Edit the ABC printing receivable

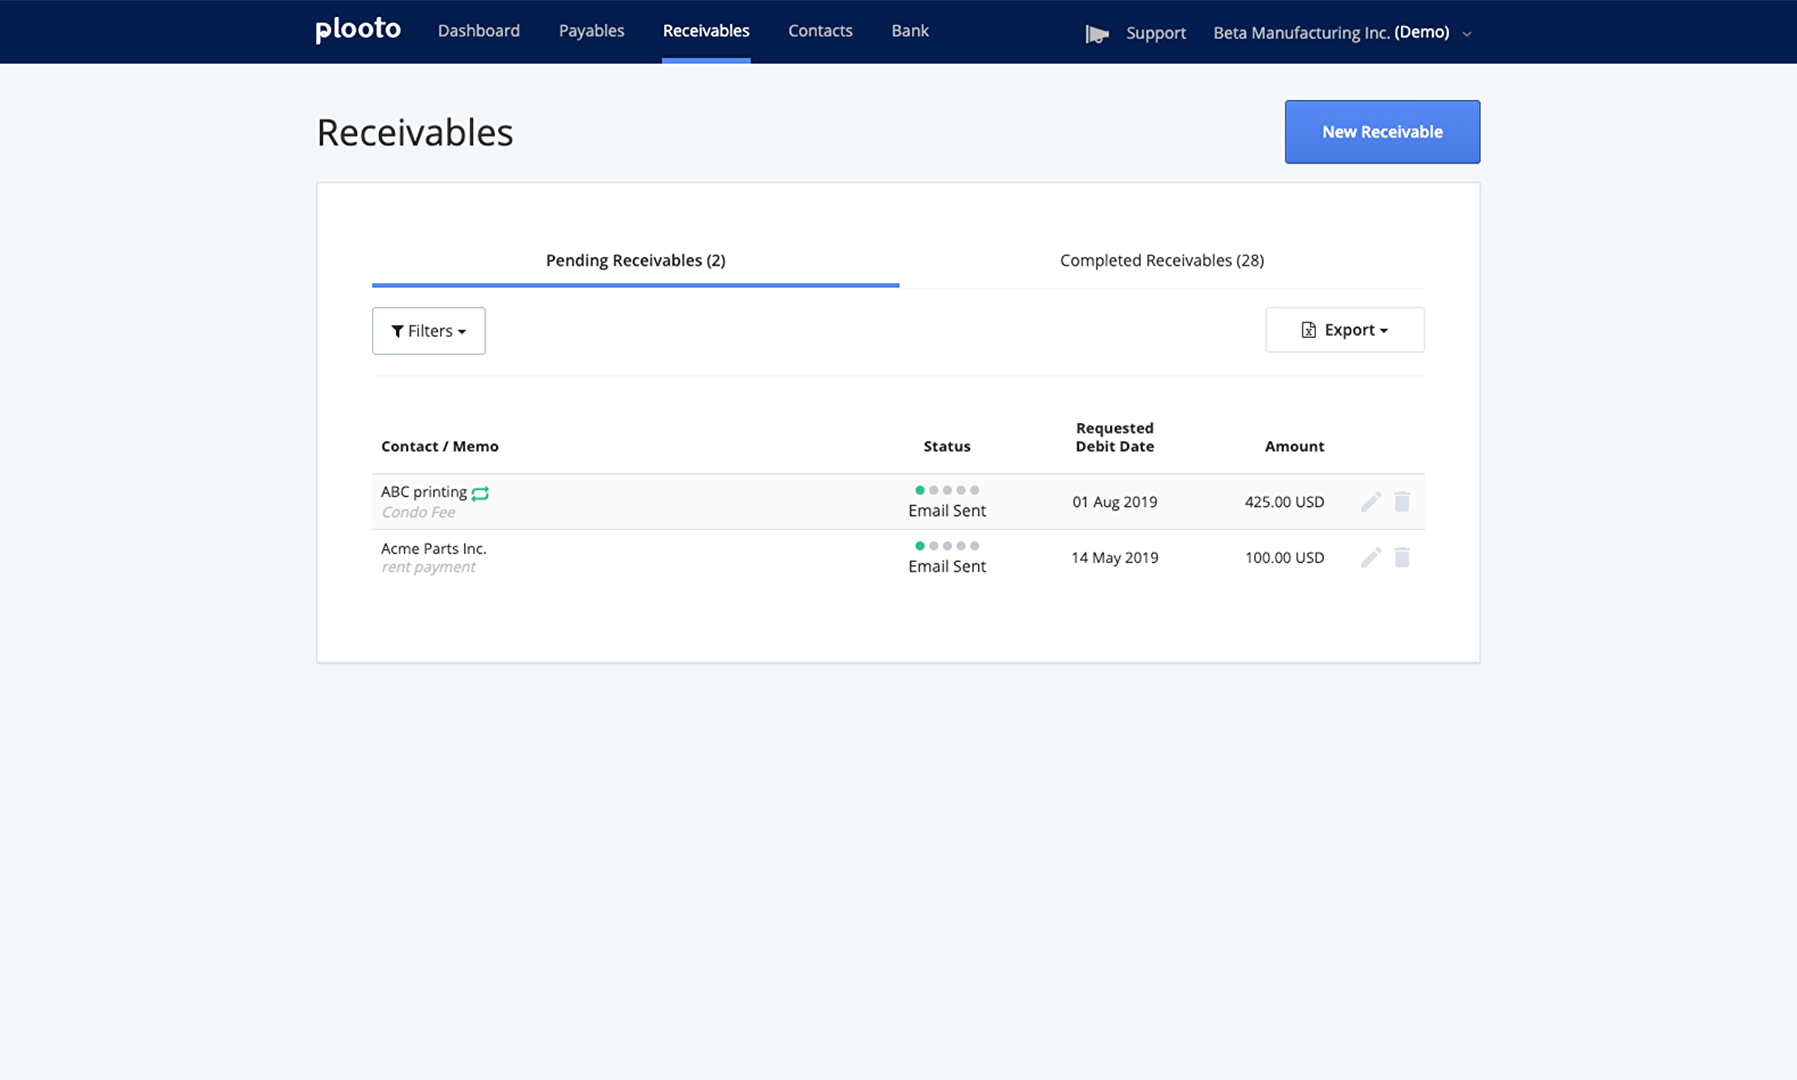pyautogui.click(x=1370, y=501)
